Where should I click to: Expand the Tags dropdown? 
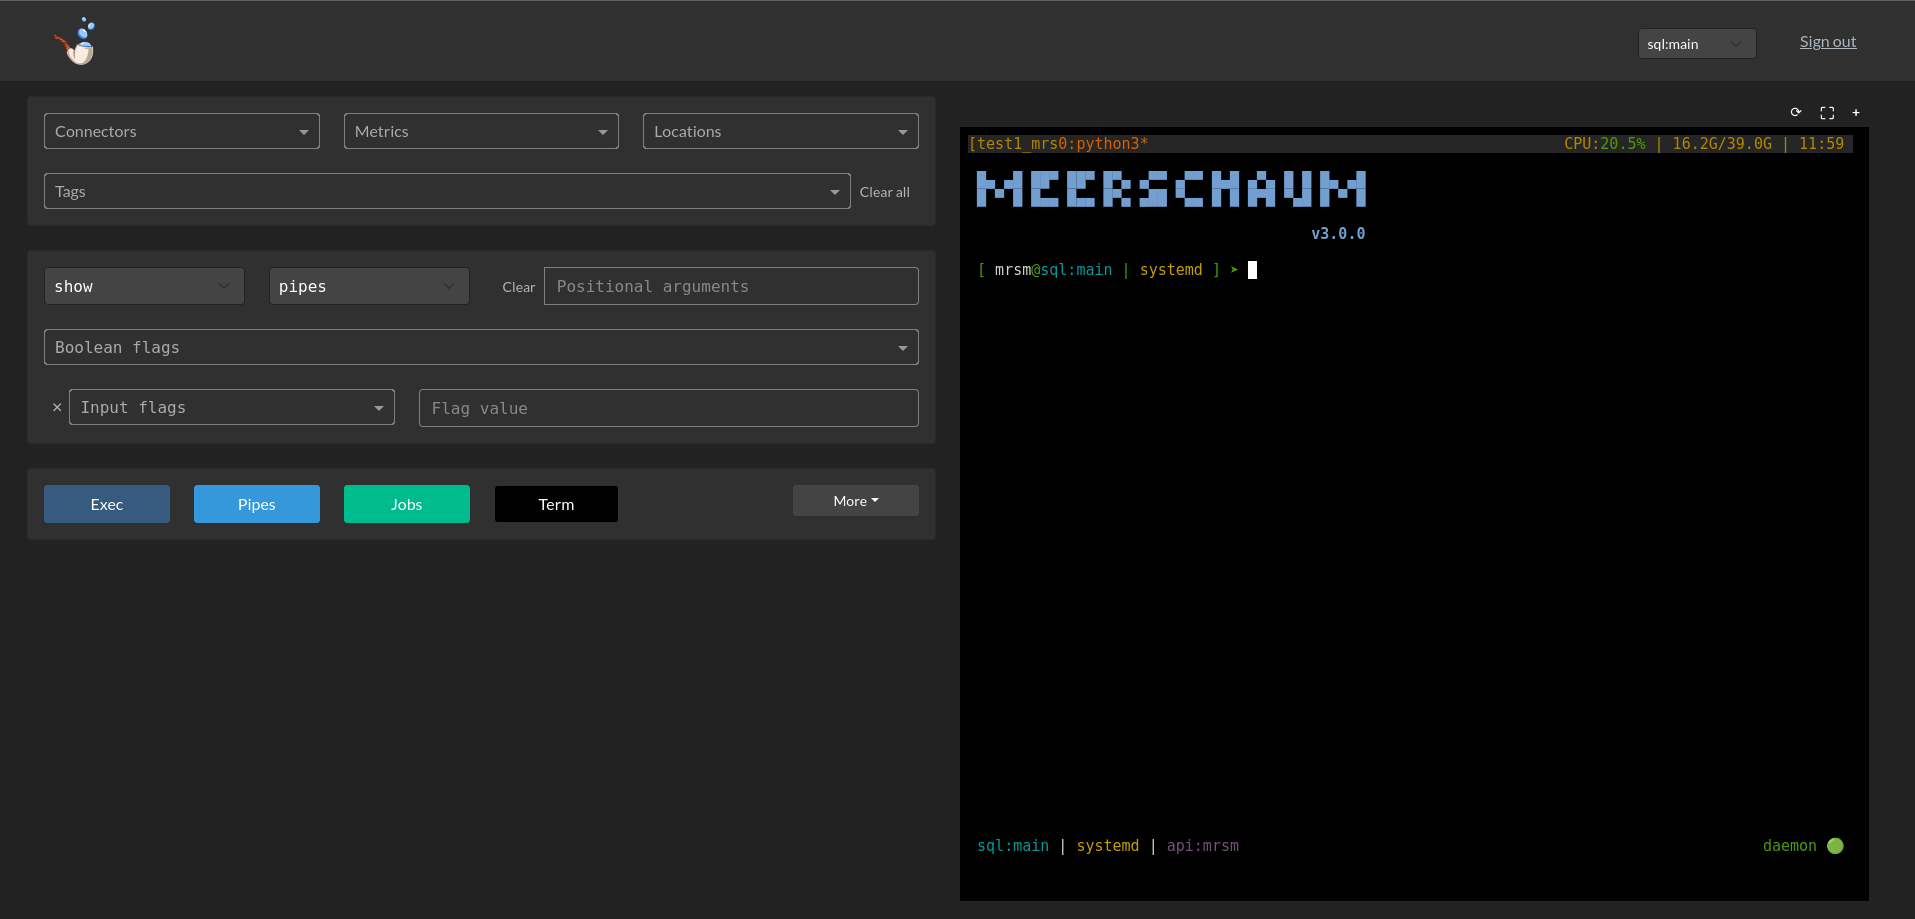pyautogui.click(x=447, y=191)
